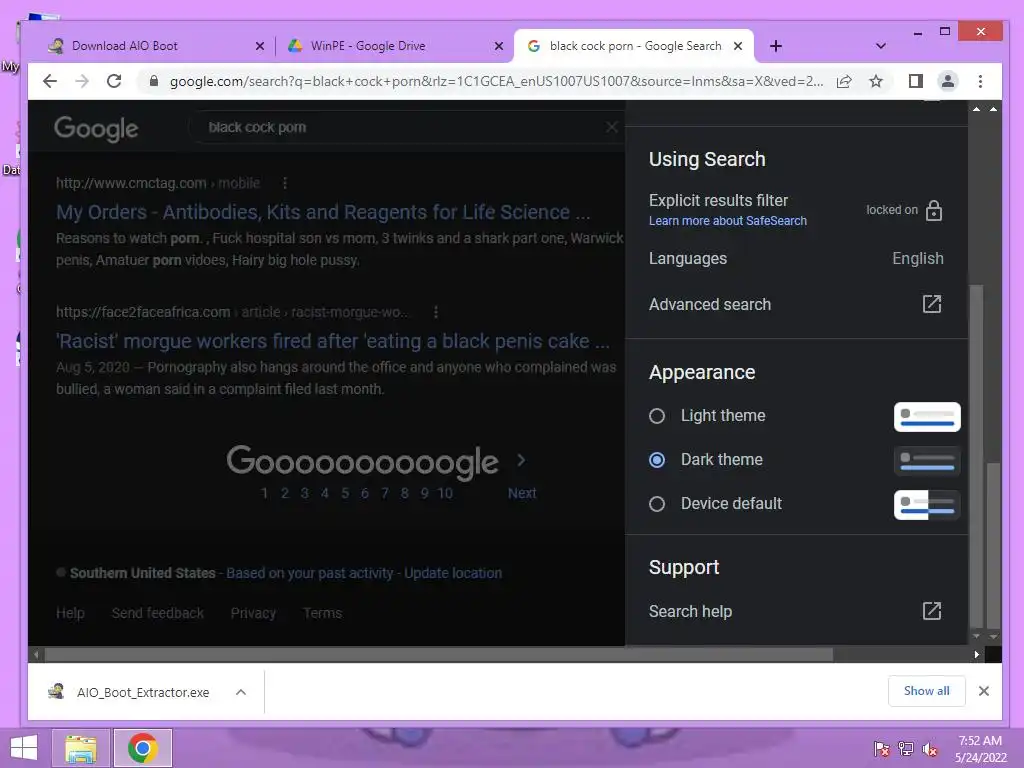Reload the page with refresh icon
Screen dimensions: 1024x768
coord(114,81)
